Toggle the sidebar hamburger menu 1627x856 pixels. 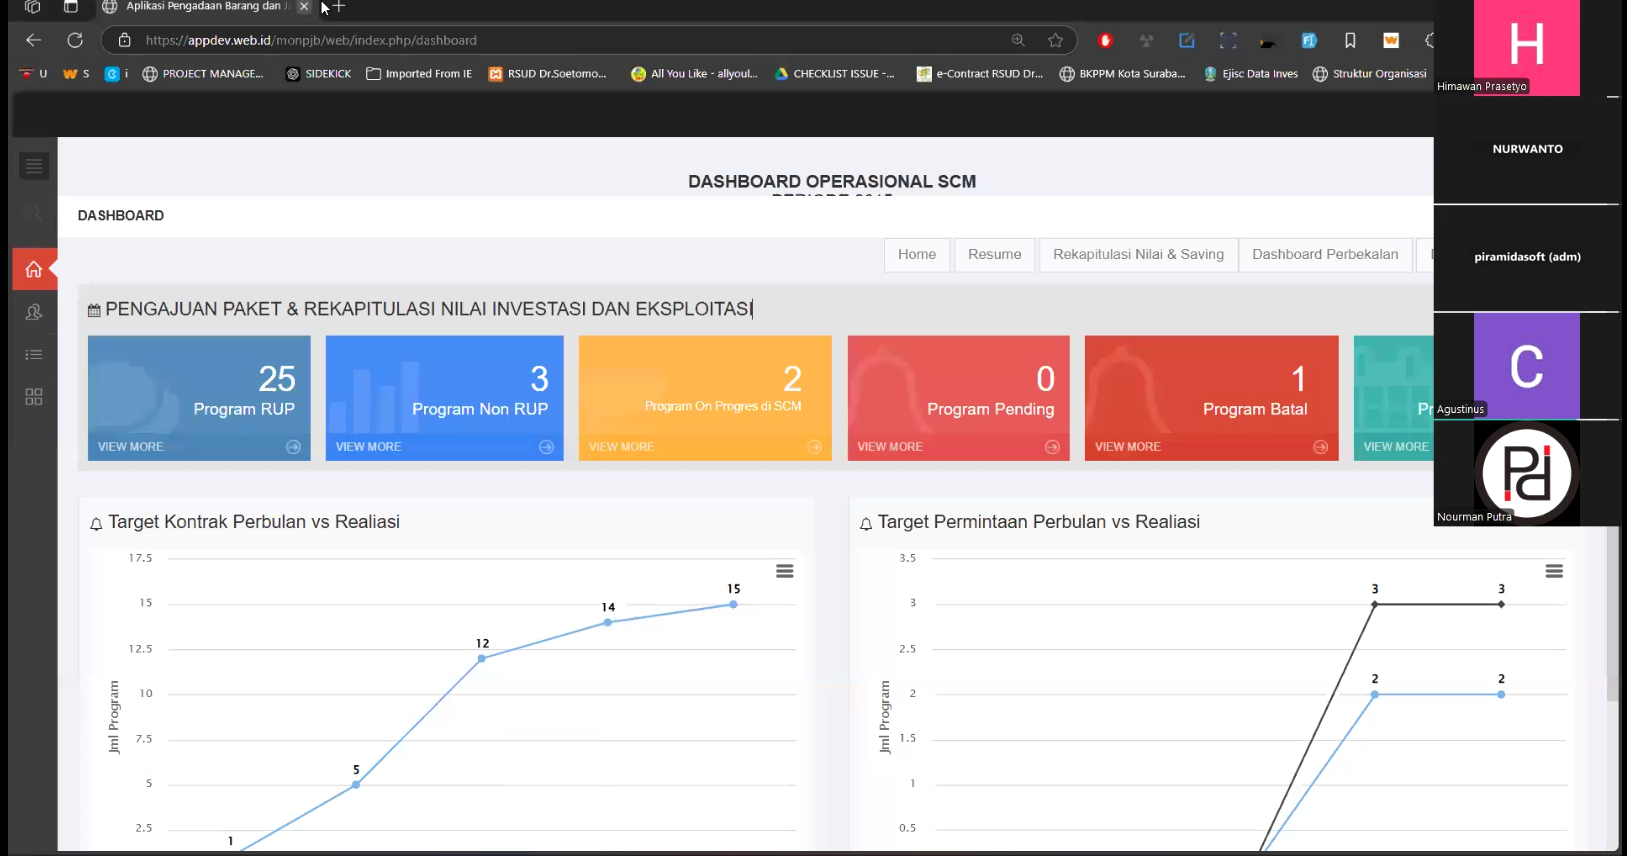point(34,166)
